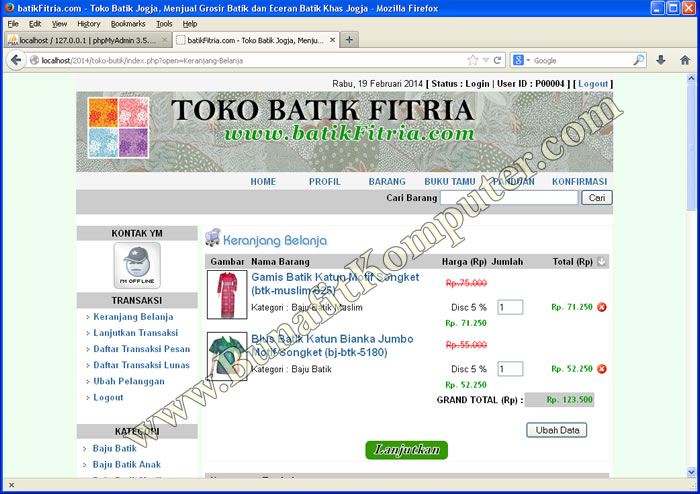Remove Blus Batik Bianka with red delete icon
Viewport: 700px width, 494px height.
point(602,369)
